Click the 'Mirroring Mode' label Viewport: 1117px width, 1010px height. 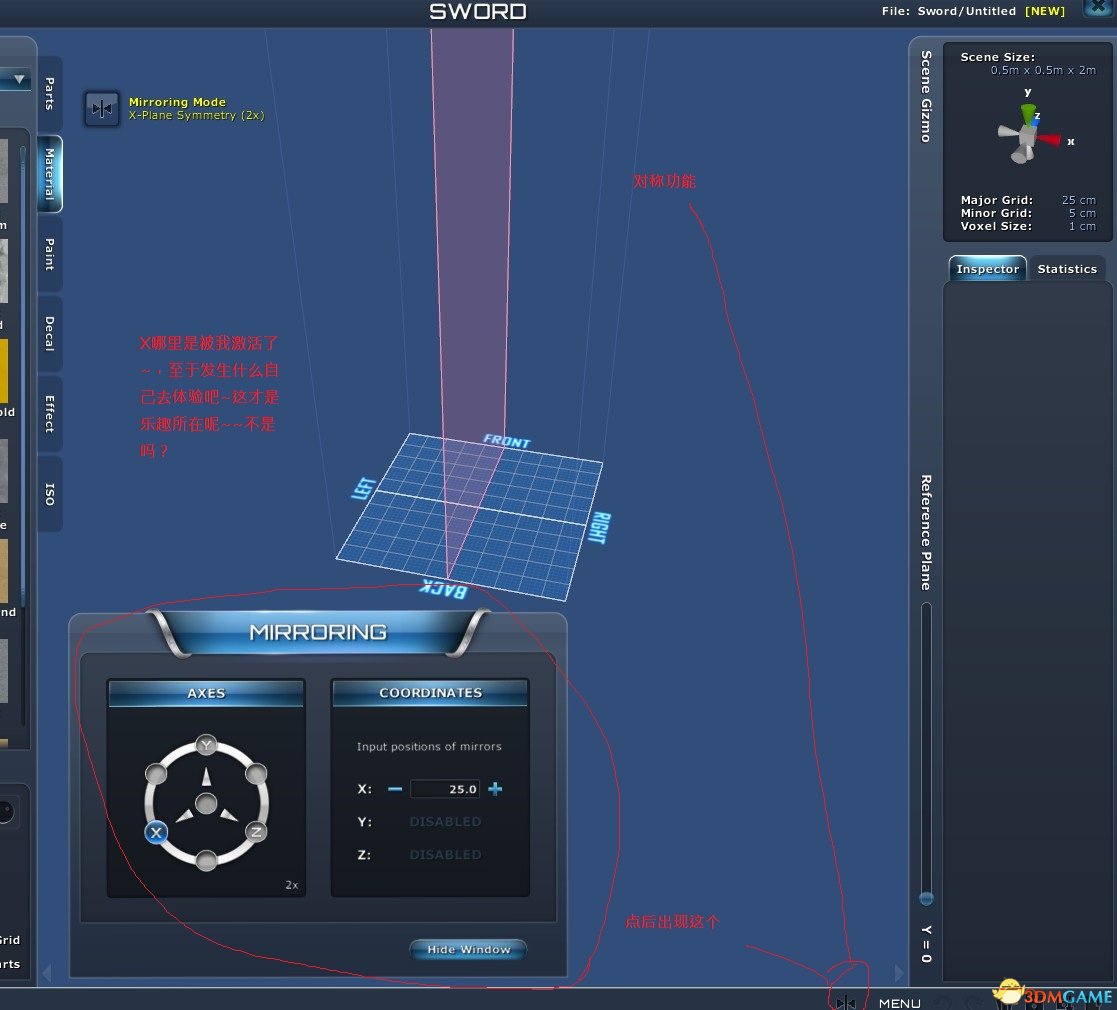(177, 102)
